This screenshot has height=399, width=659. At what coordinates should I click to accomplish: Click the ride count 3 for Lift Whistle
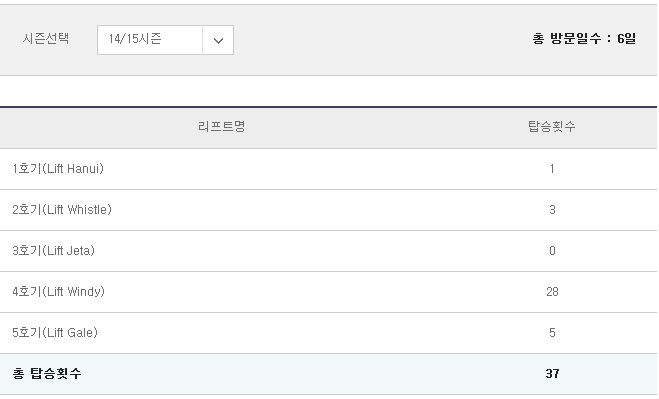pyautogui.click(x=552, y=210)
